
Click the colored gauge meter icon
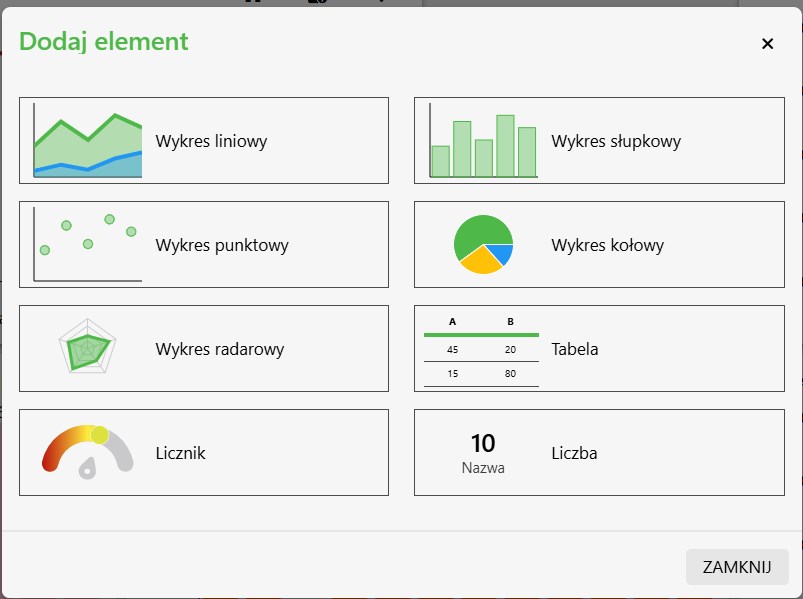[88, 453]
